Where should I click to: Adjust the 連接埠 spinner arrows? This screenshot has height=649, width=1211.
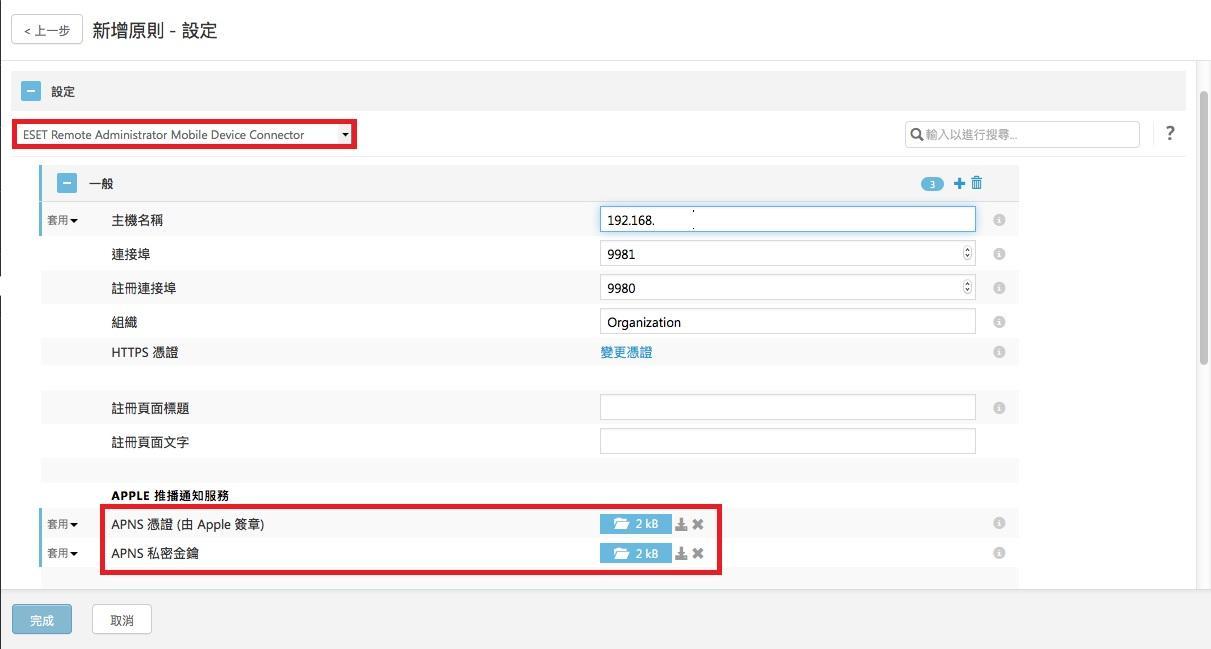pos(967,254)
